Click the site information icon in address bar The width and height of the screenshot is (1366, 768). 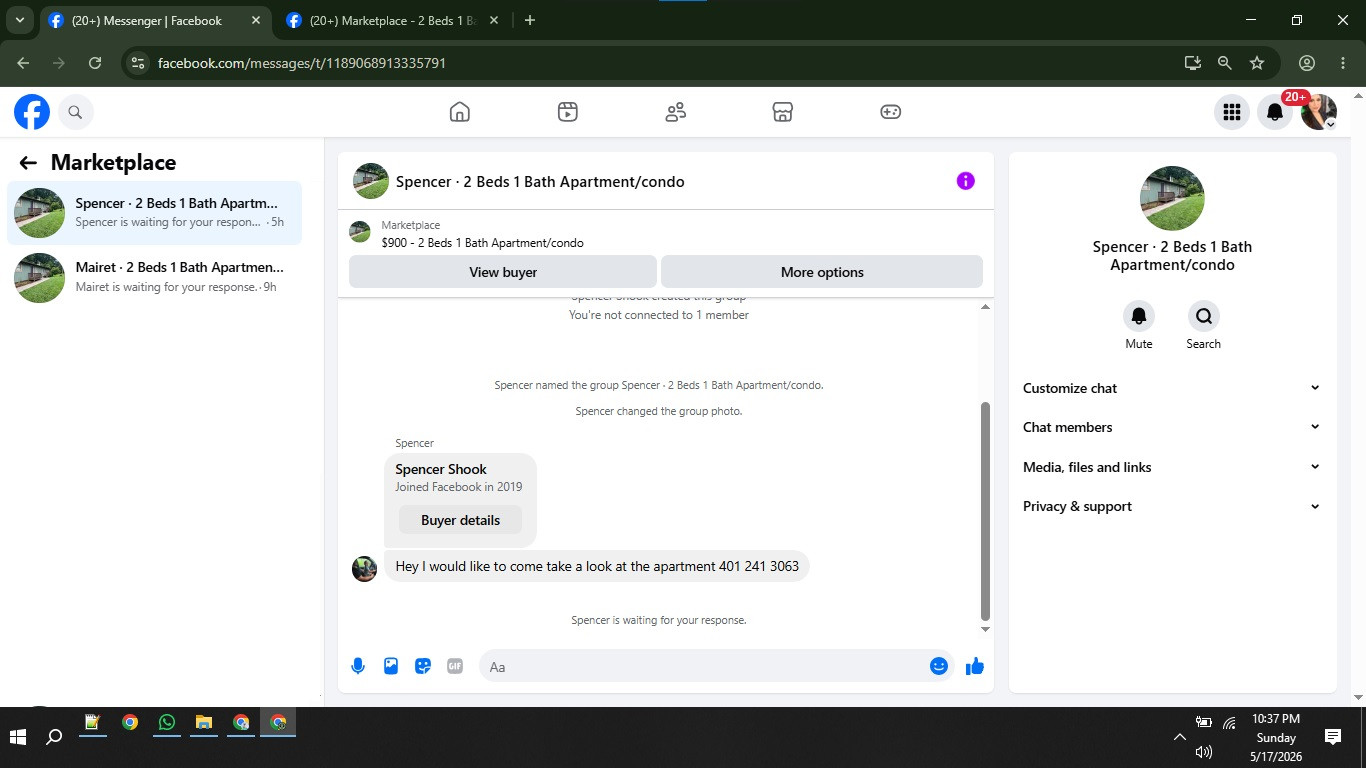tap(138, 63)
